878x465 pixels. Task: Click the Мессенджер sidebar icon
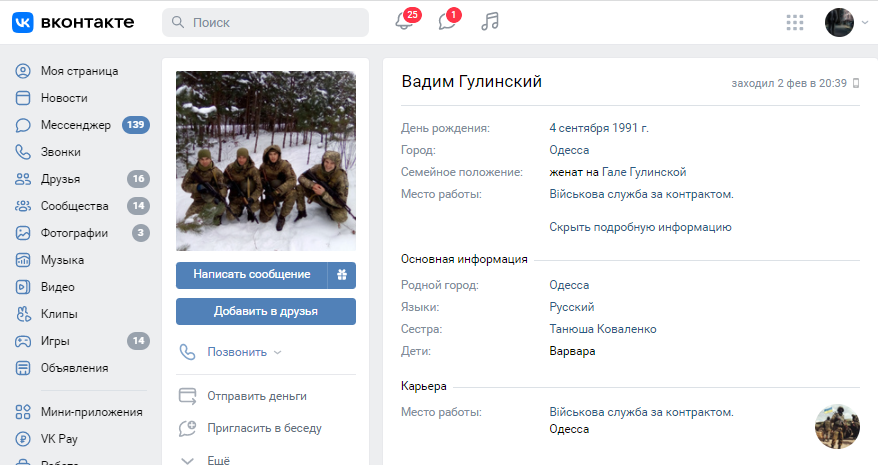tap(23, 125)
